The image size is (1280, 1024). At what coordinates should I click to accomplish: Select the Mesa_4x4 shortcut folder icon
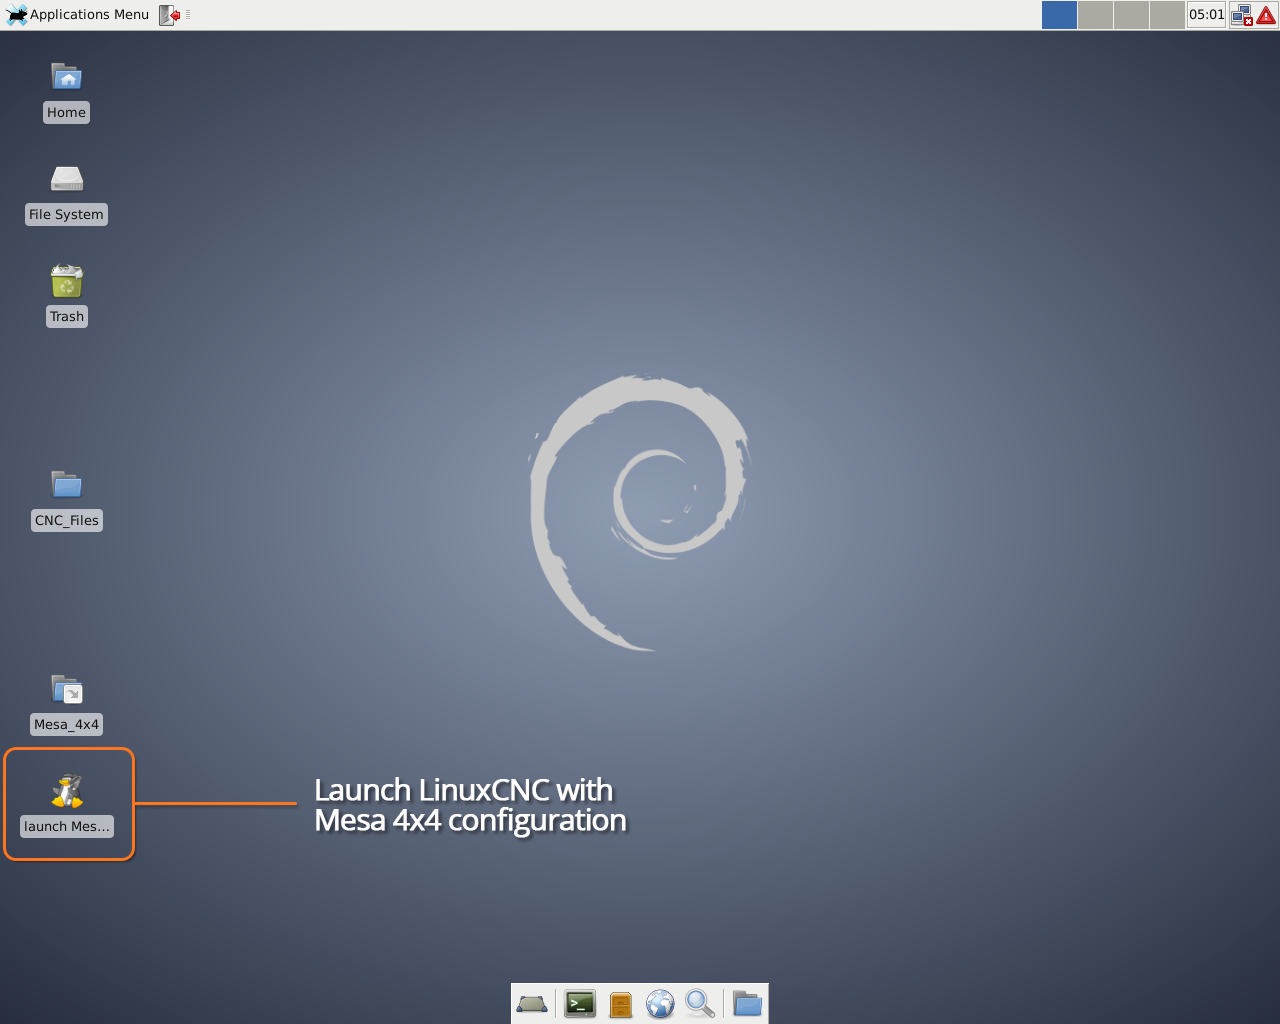point(67,689)
